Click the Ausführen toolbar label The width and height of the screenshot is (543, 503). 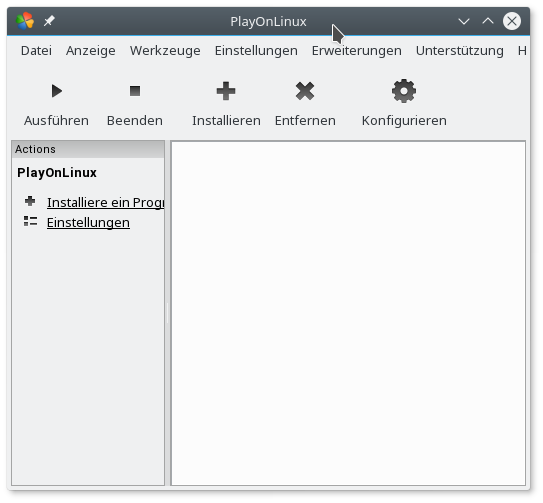pyautogui.click(x=56, y=121)
